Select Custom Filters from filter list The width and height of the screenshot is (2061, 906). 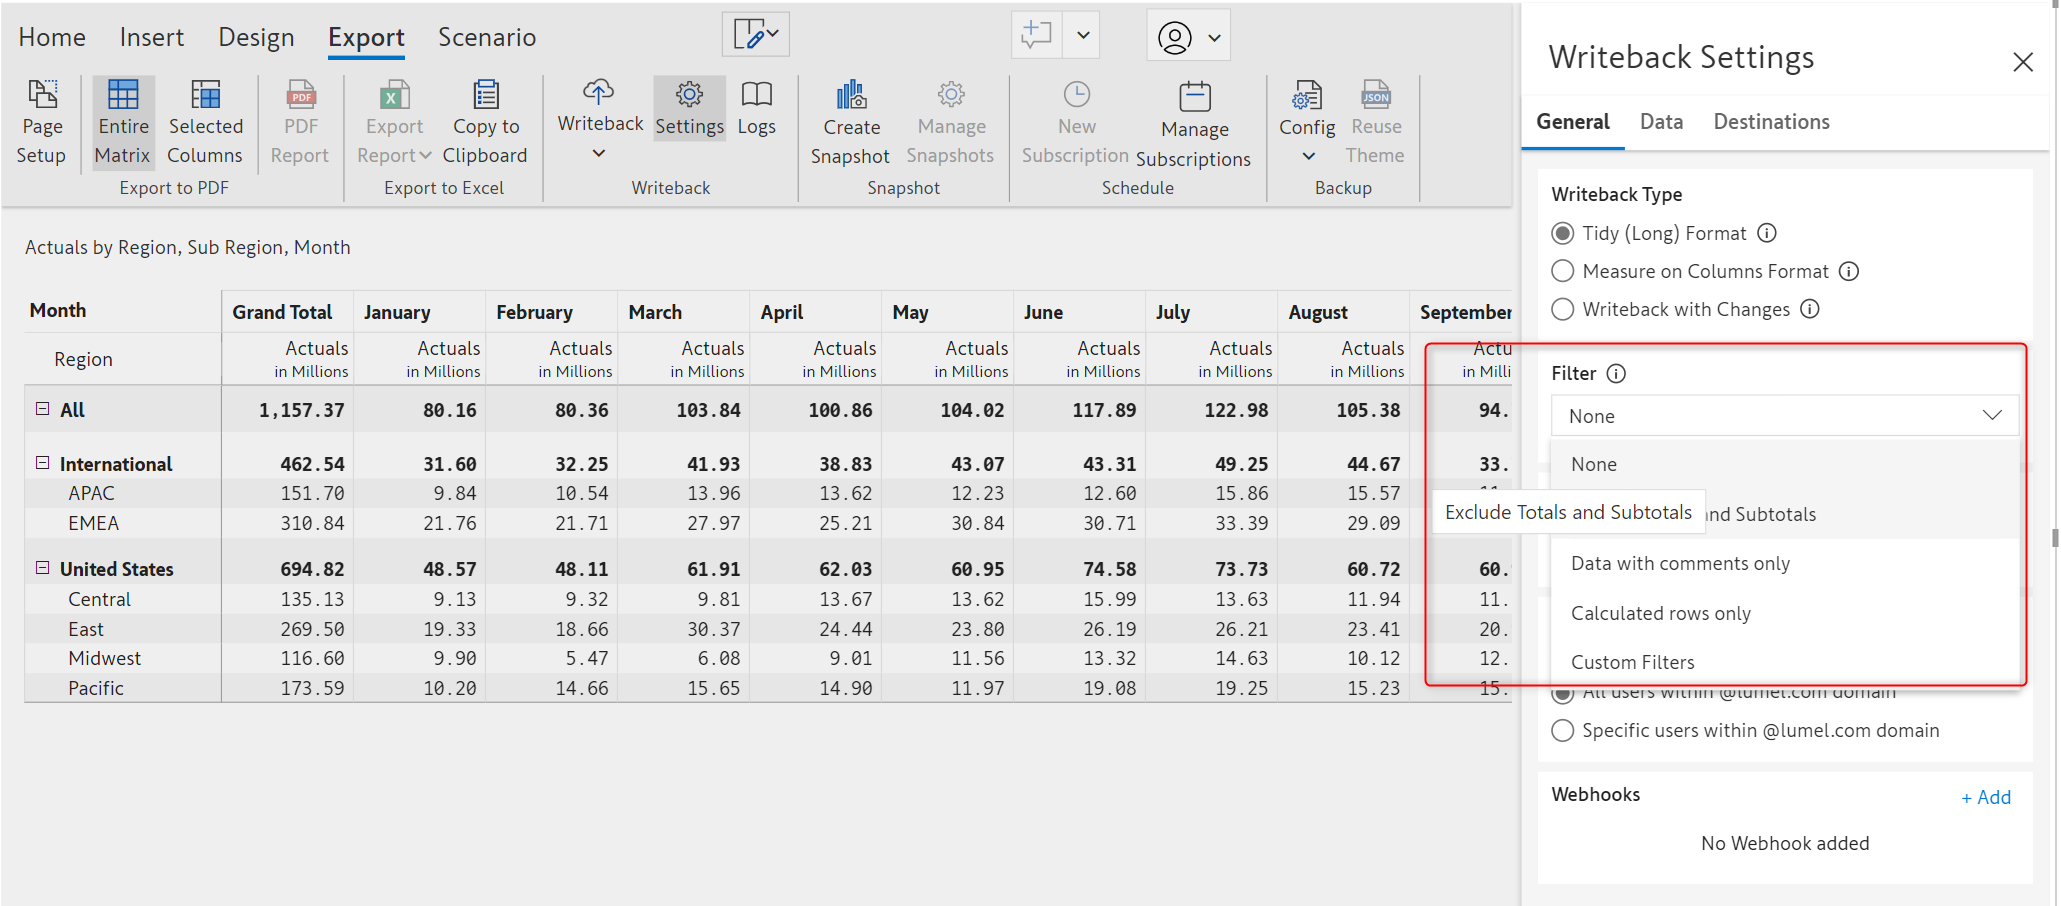[1632, 662]
